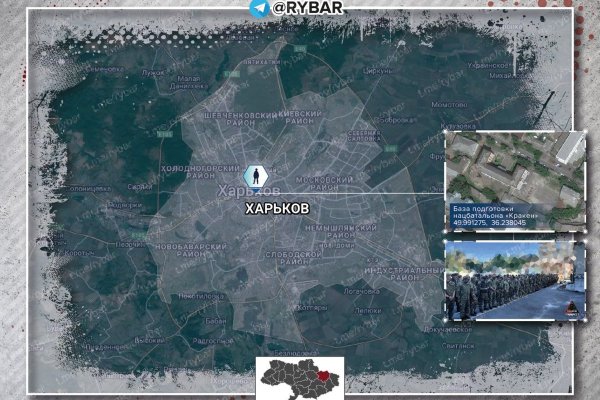The height and width of the screenshot is (400, 600).
Task: Select the НОВОБАВАРСКИЙ РАЙОН district label
Action: [187, 252]
